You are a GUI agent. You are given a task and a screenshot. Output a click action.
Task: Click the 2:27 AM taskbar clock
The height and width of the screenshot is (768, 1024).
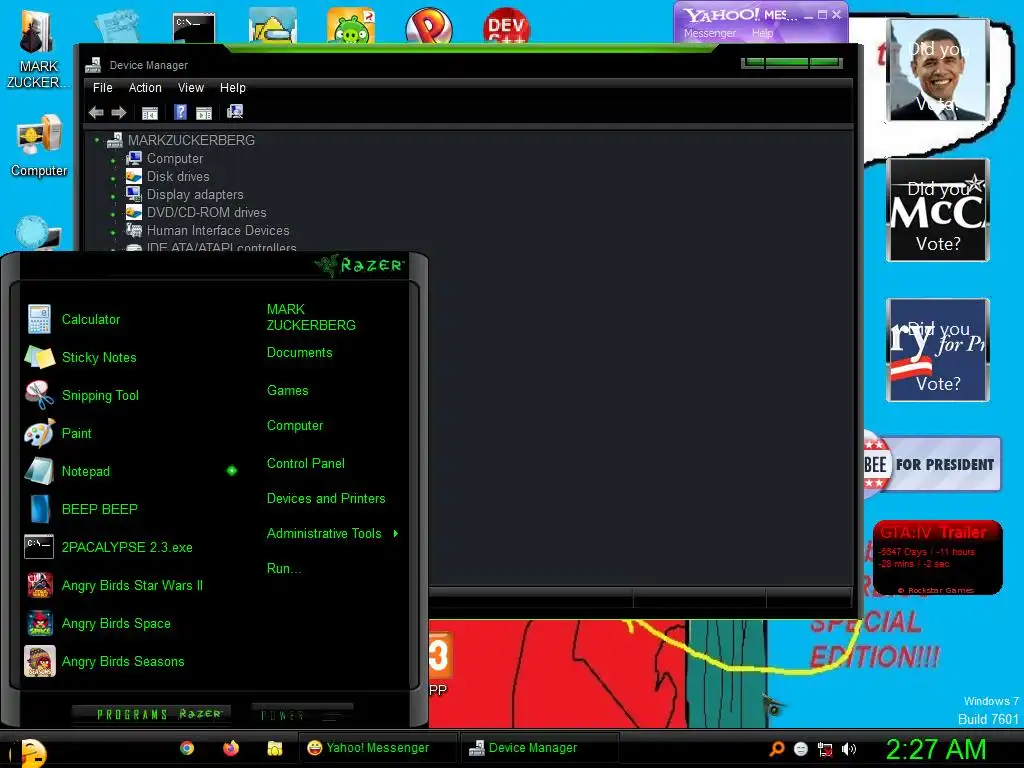coord(936,749)
